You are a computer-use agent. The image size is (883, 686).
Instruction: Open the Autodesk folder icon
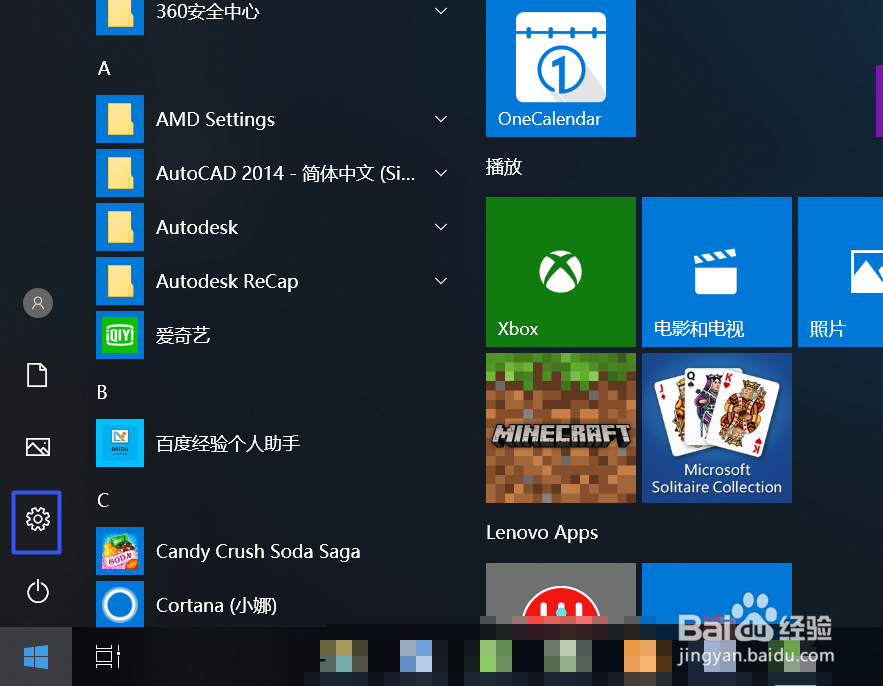[x=120, y=227]
